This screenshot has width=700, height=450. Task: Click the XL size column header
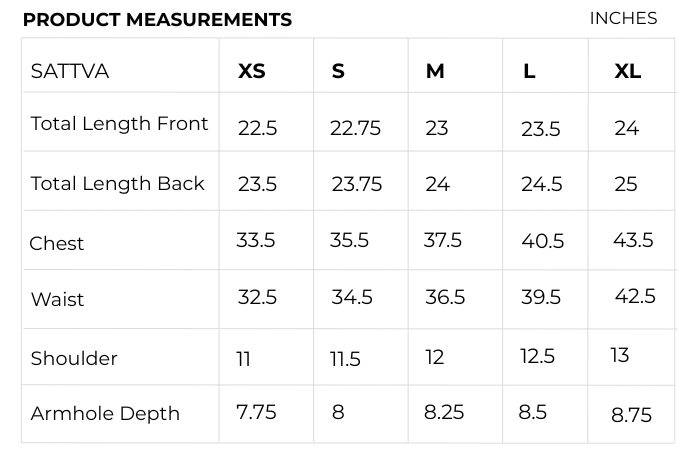coord(628,71)
